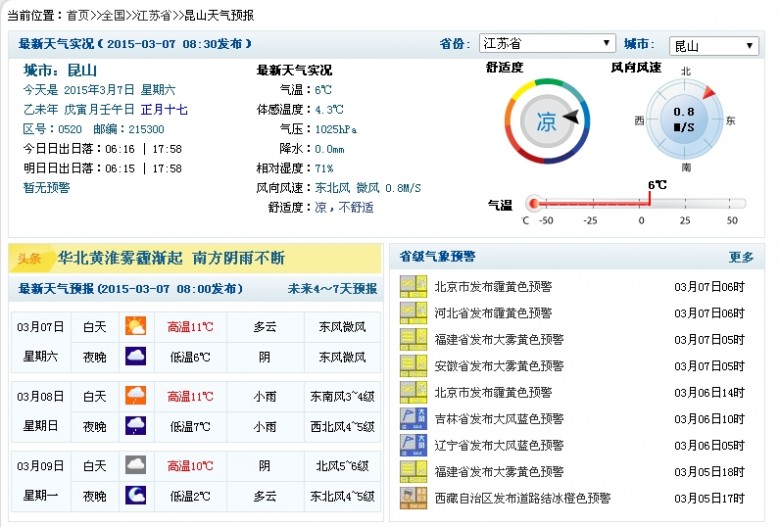
Task: Open the 未来4~7天预报 link
Action: 332,289
